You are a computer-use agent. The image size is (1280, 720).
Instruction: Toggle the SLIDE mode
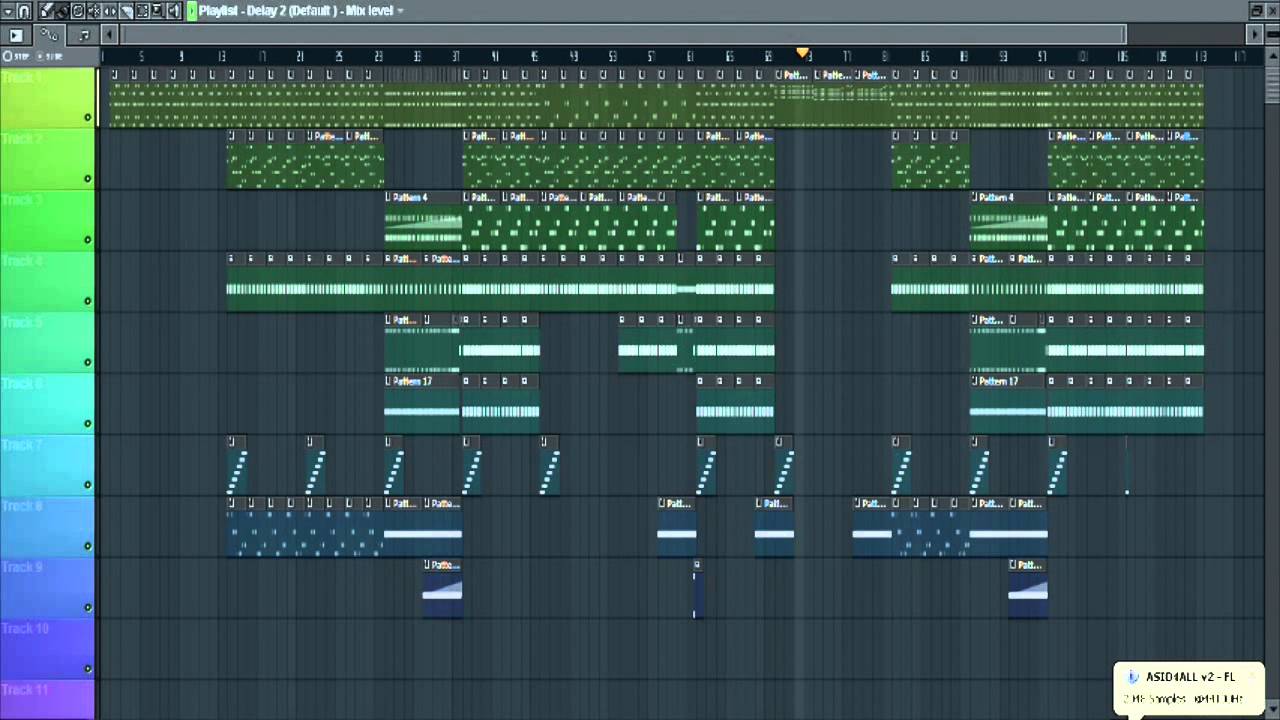[50, 57]
